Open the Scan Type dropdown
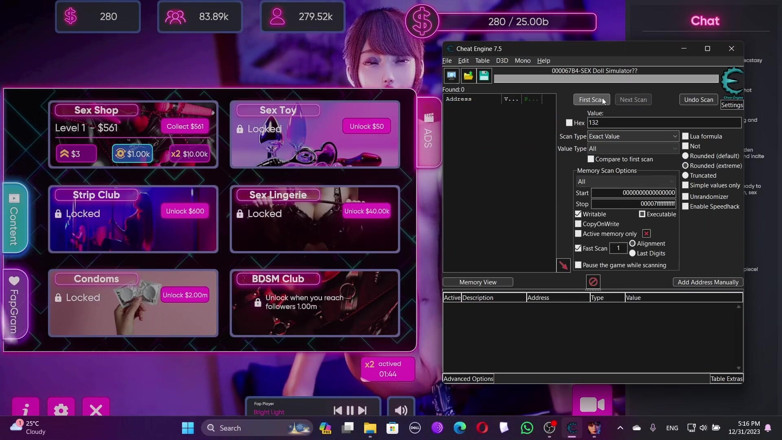 click(x=633, y=136)
